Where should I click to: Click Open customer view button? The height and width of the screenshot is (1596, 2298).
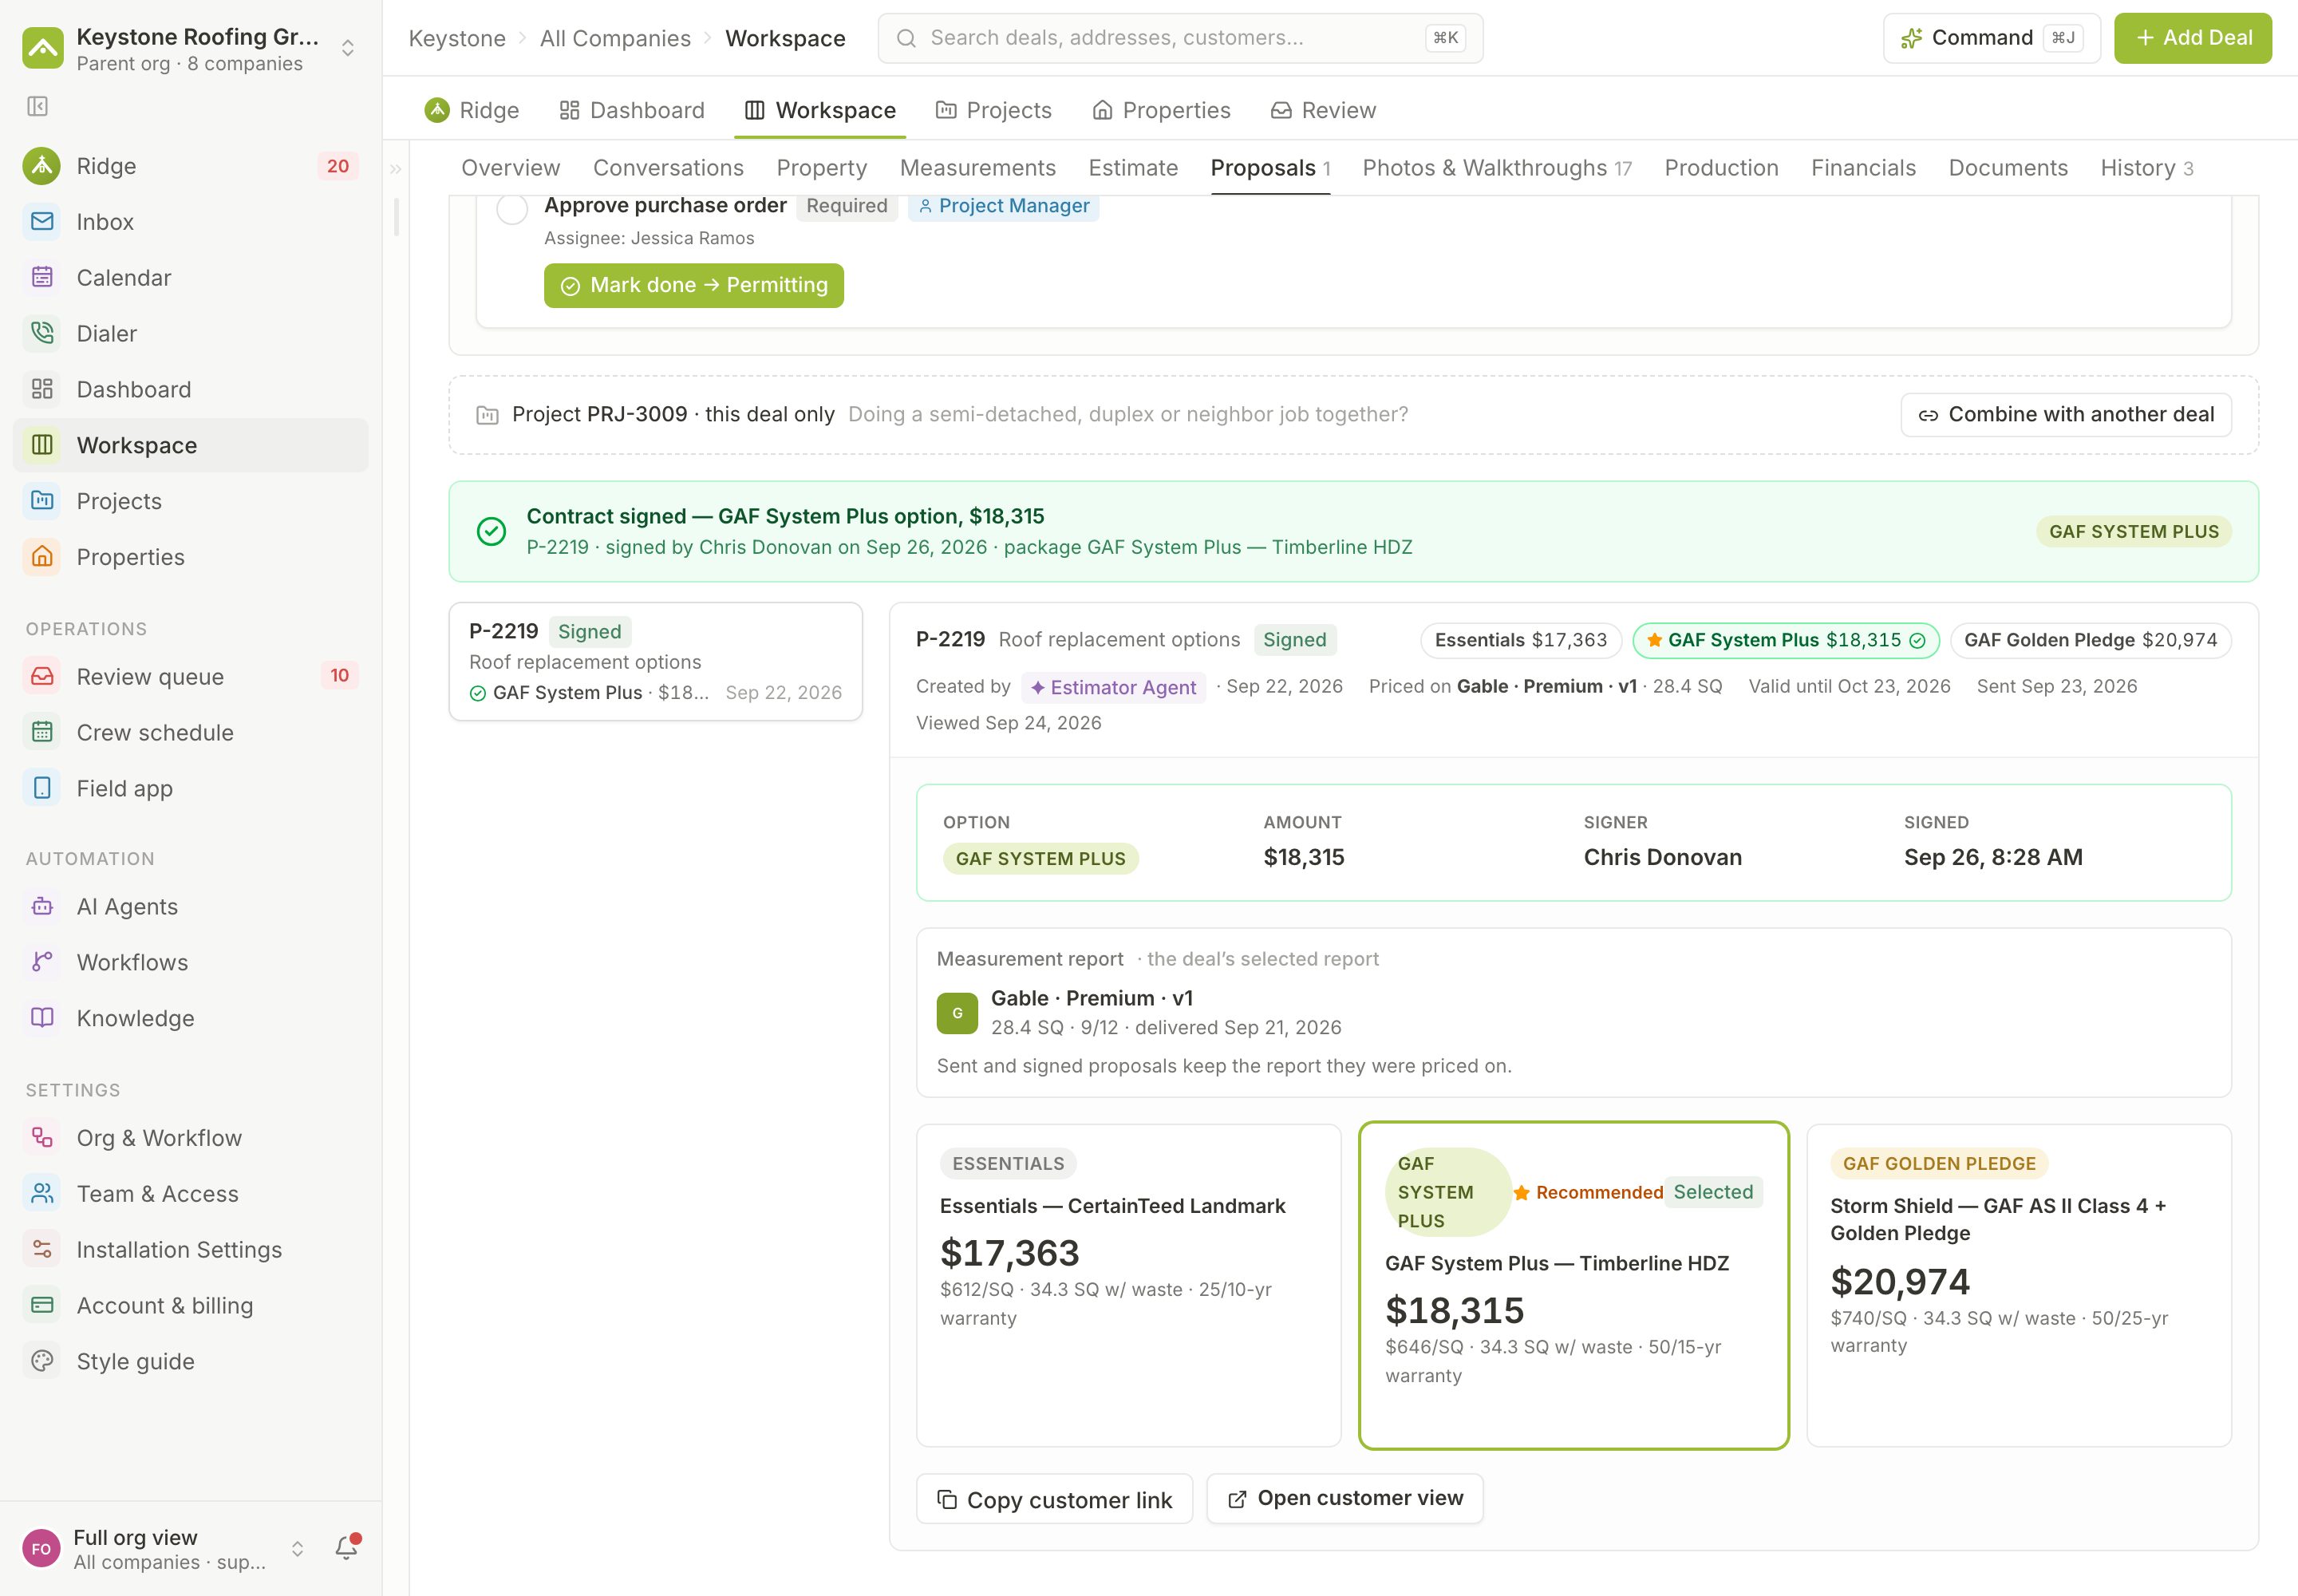pyautogui.click(x=1345, y=1498)
